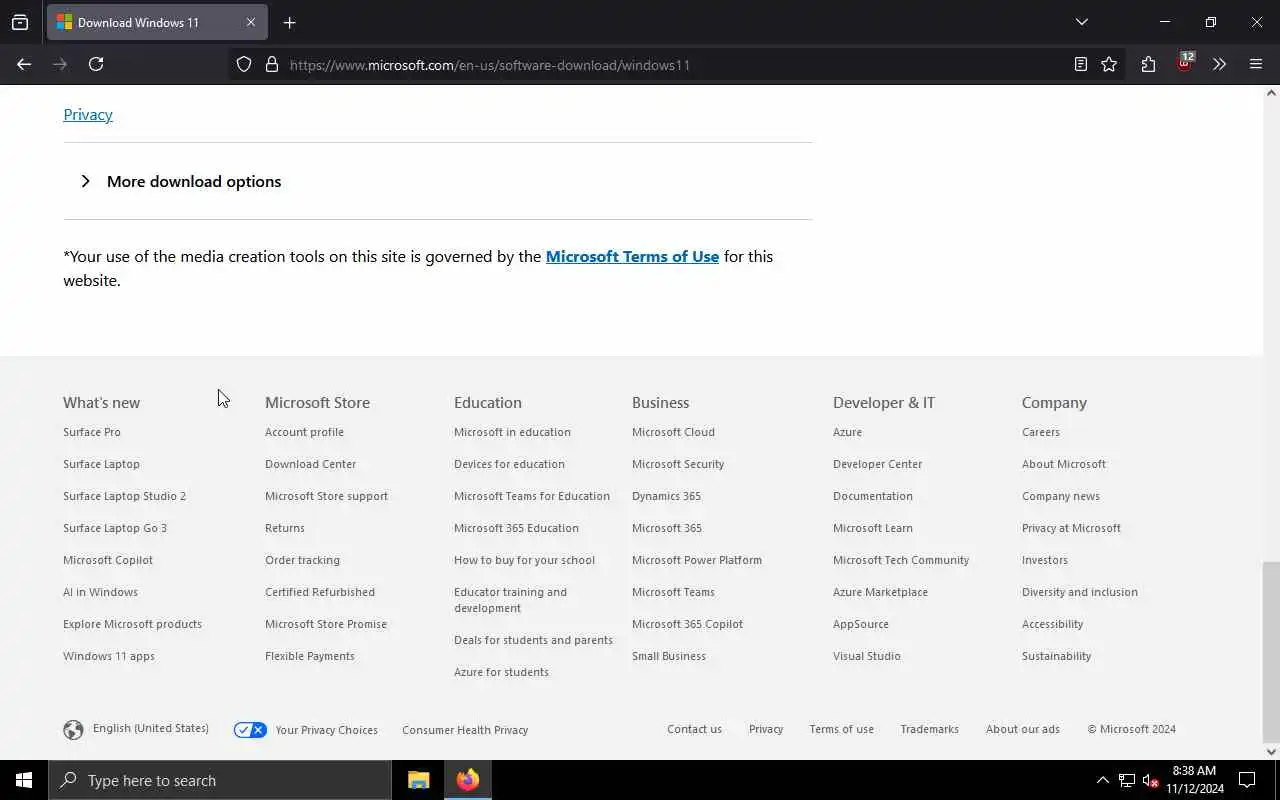Open the clock and date flyout
The width and height of the screenshot is (1280, 800).
tap(1194, 780)
